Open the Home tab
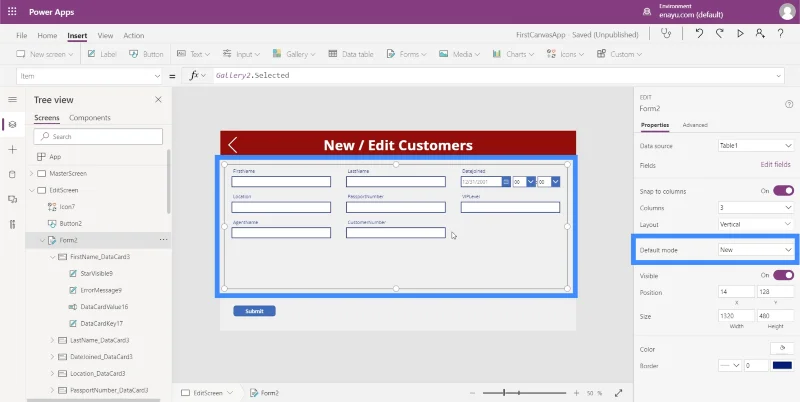This screenshot has height=402, width=800. pyautogui.click(x=47, y=36)
